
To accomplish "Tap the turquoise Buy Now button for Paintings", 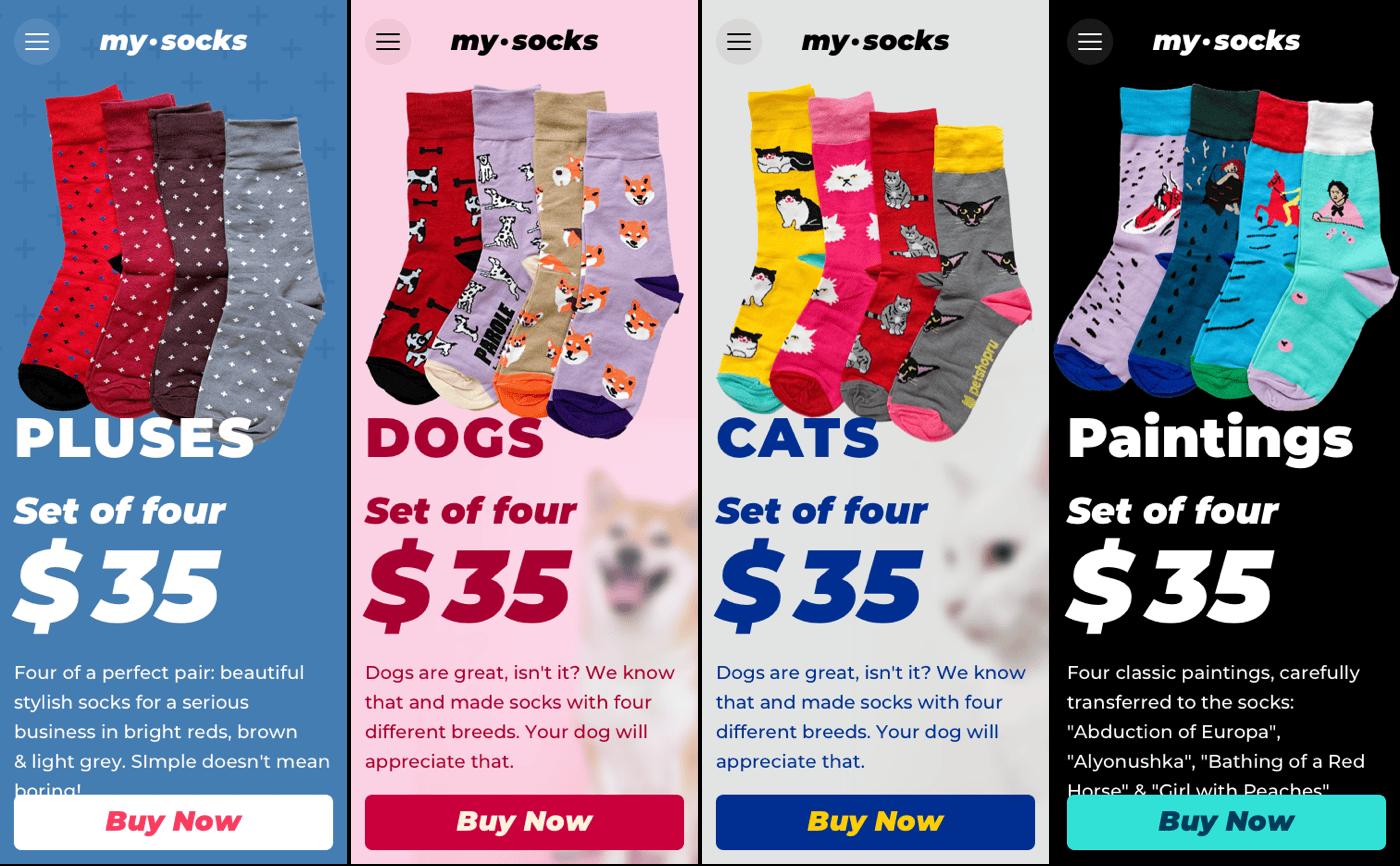I will click(1226, 822).
